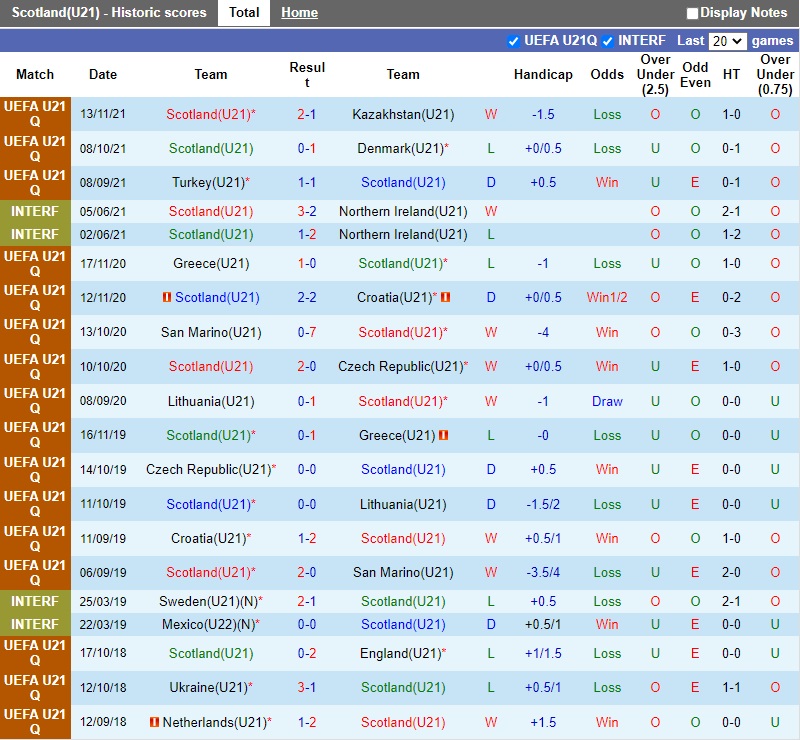
Task: Click the card icon beside Netherlands(U21) on 12/09/18
Action: coord(154,722)
